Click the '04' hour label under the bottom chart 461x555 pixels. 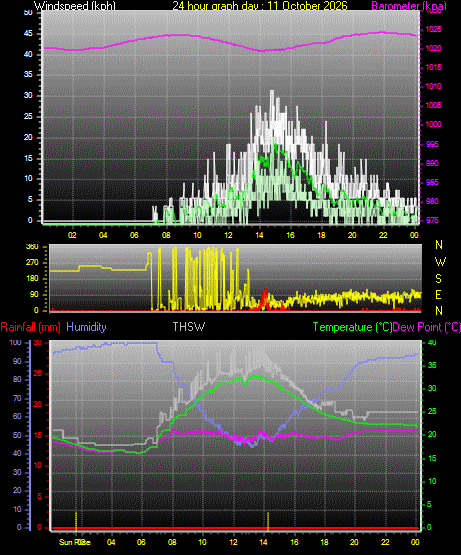coord(111,542)
